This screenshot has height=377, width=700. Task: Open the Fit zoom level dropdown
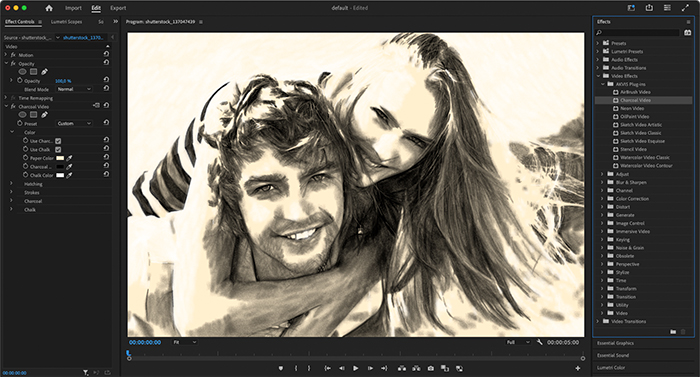pyautogui.click(x=185, y=342)
